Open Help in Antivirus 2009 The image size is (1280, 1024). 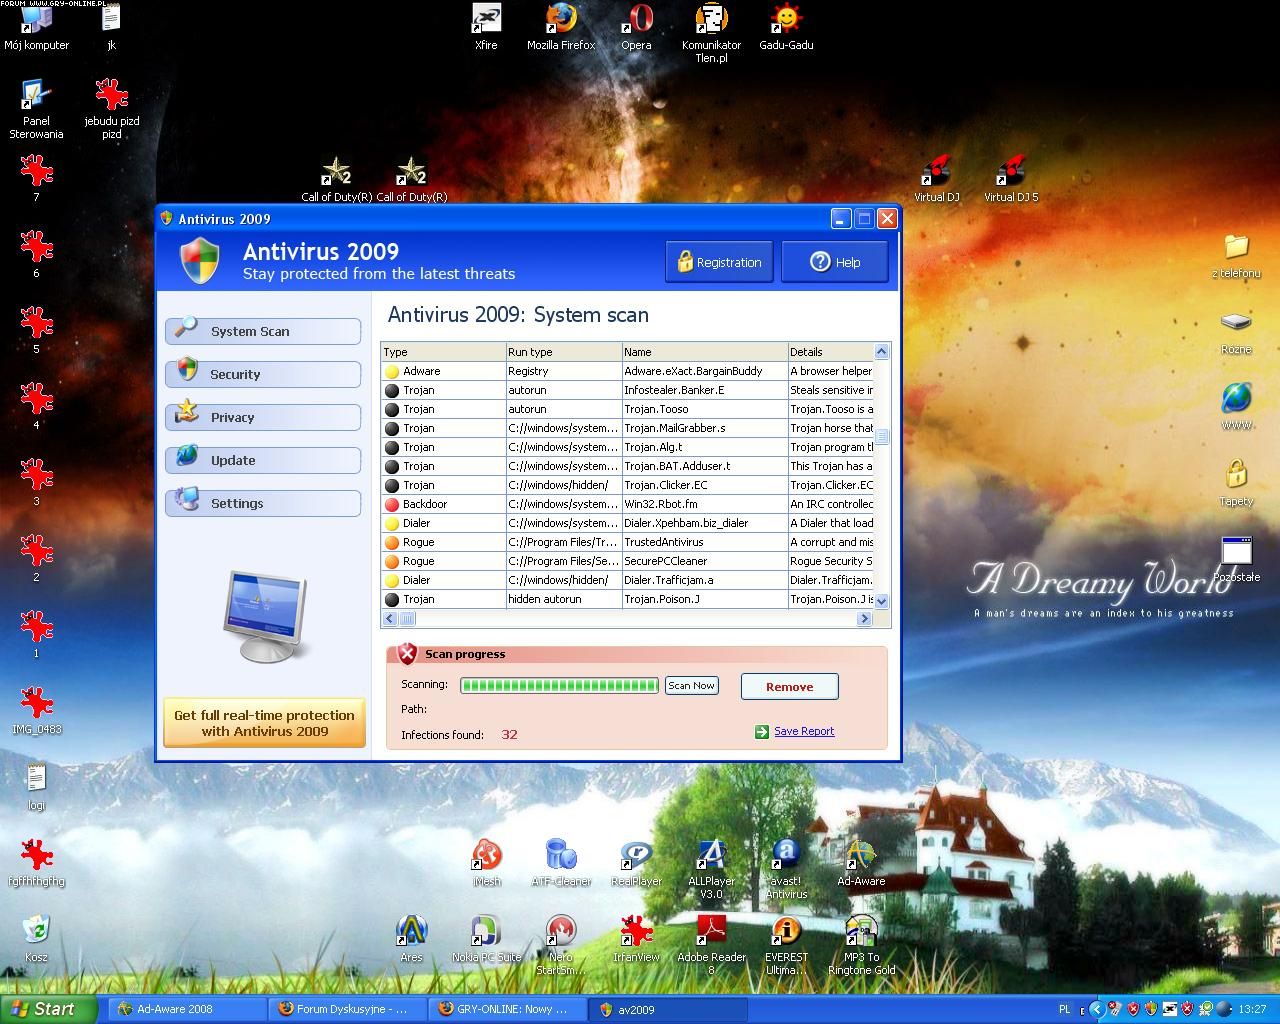835,262
